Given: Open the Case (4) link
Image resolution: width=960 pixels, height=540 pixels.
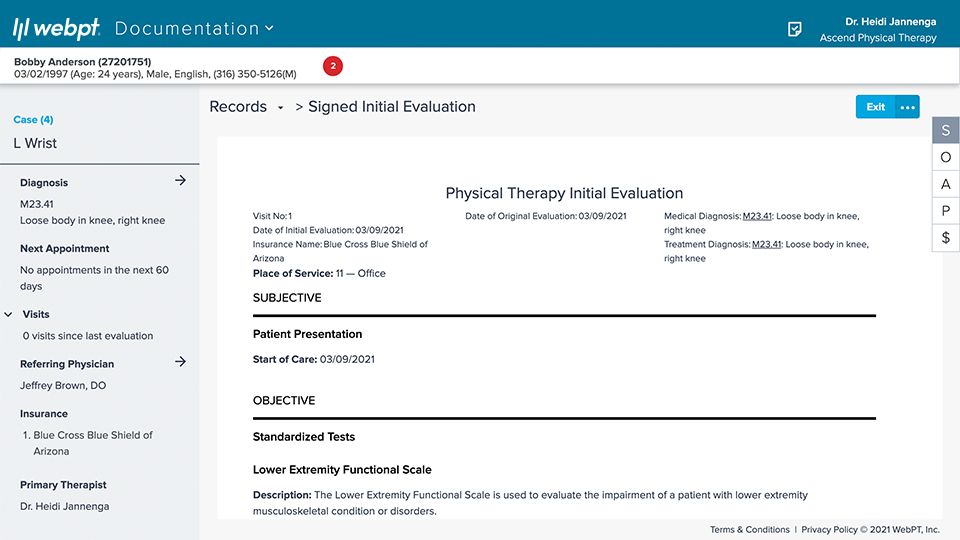Looking at the screenshot, I should 33,120.
